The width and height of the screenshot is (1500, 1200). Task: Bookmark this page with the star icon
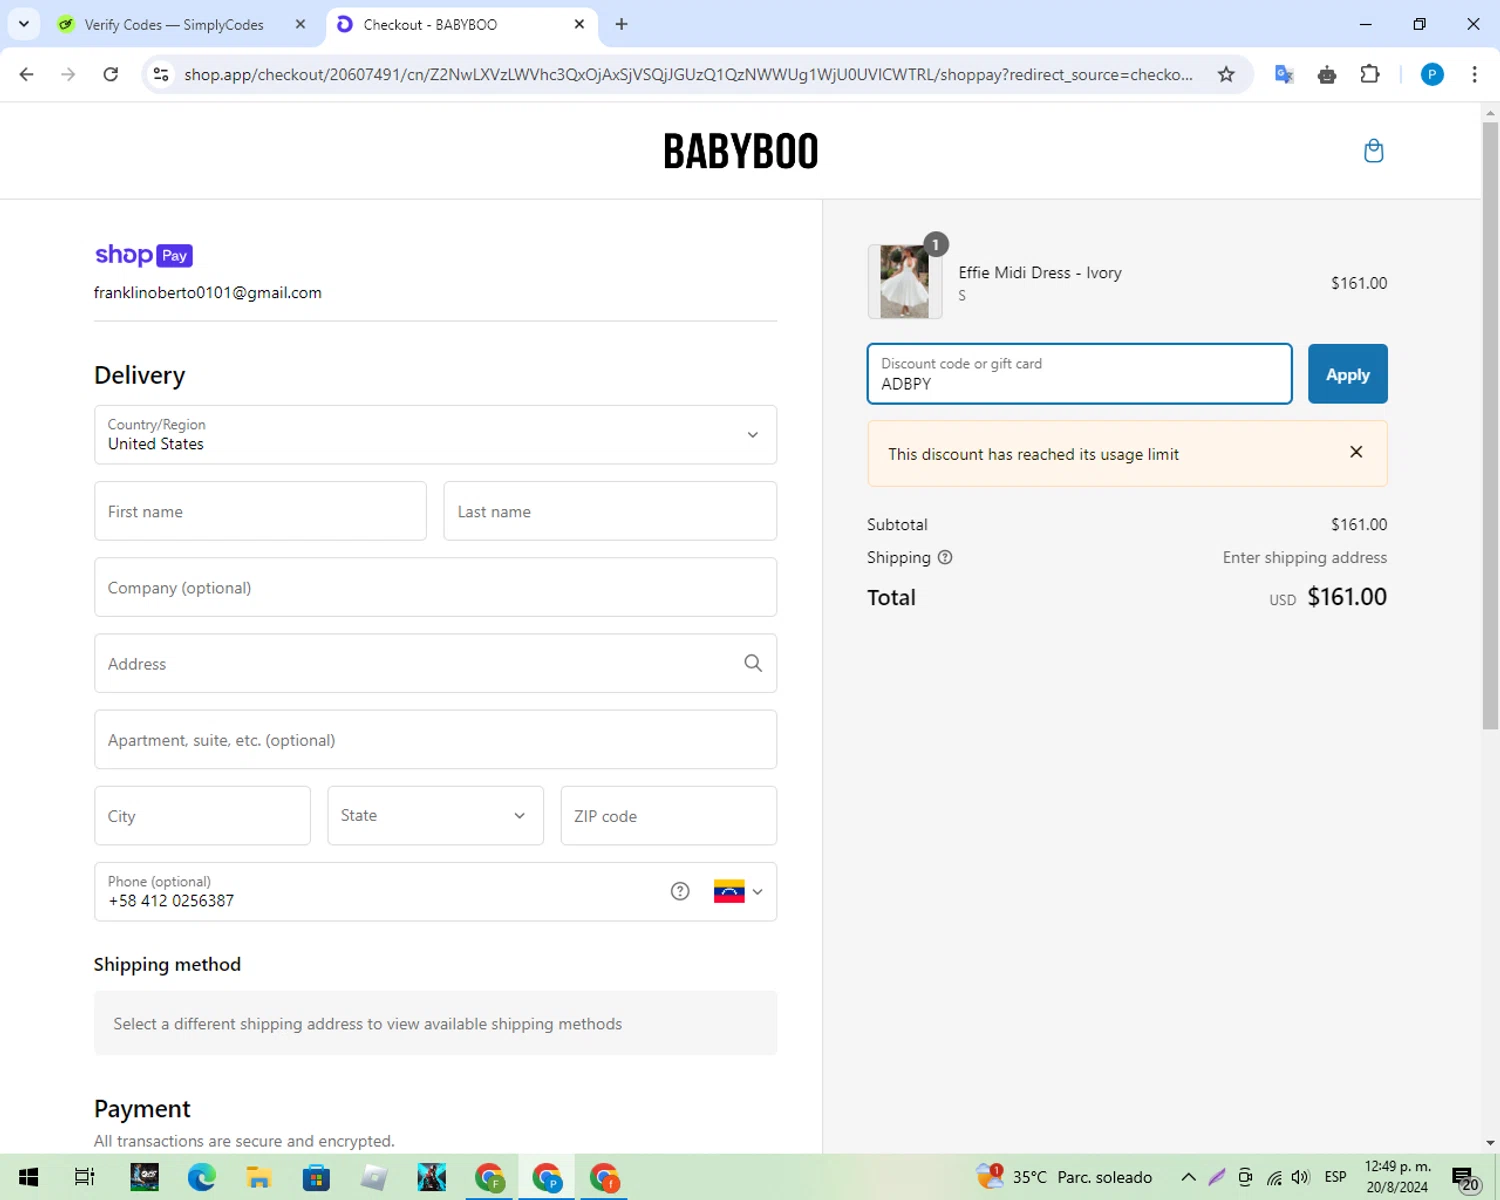[1226, 74]
